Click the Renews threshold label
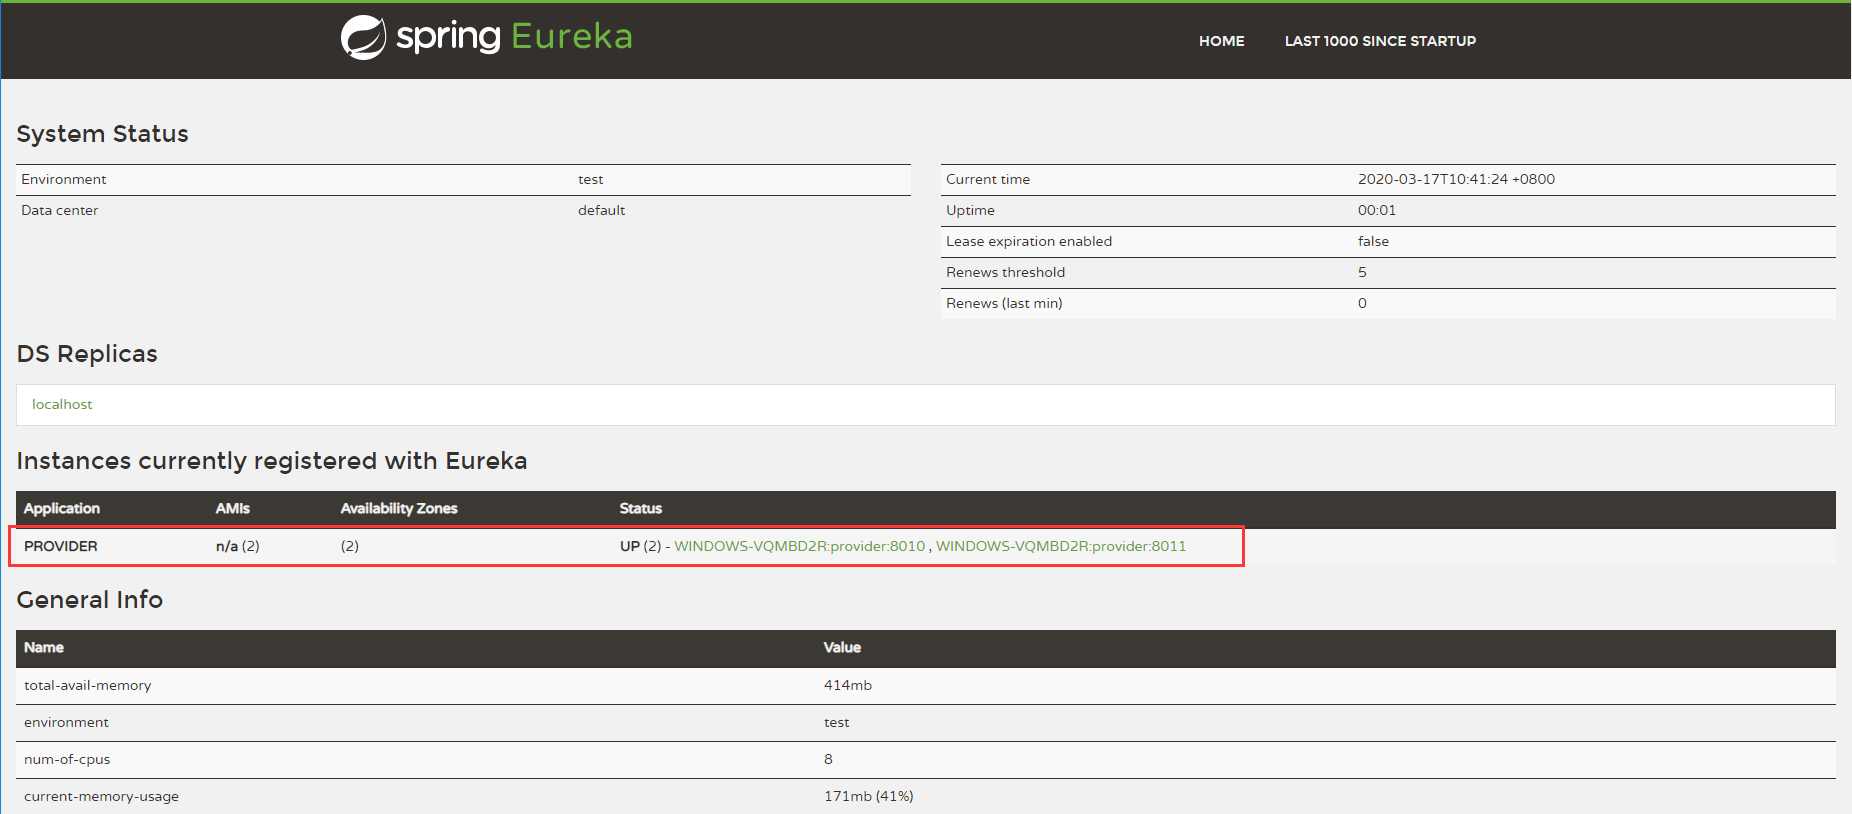 click(x=1005, y=272)
